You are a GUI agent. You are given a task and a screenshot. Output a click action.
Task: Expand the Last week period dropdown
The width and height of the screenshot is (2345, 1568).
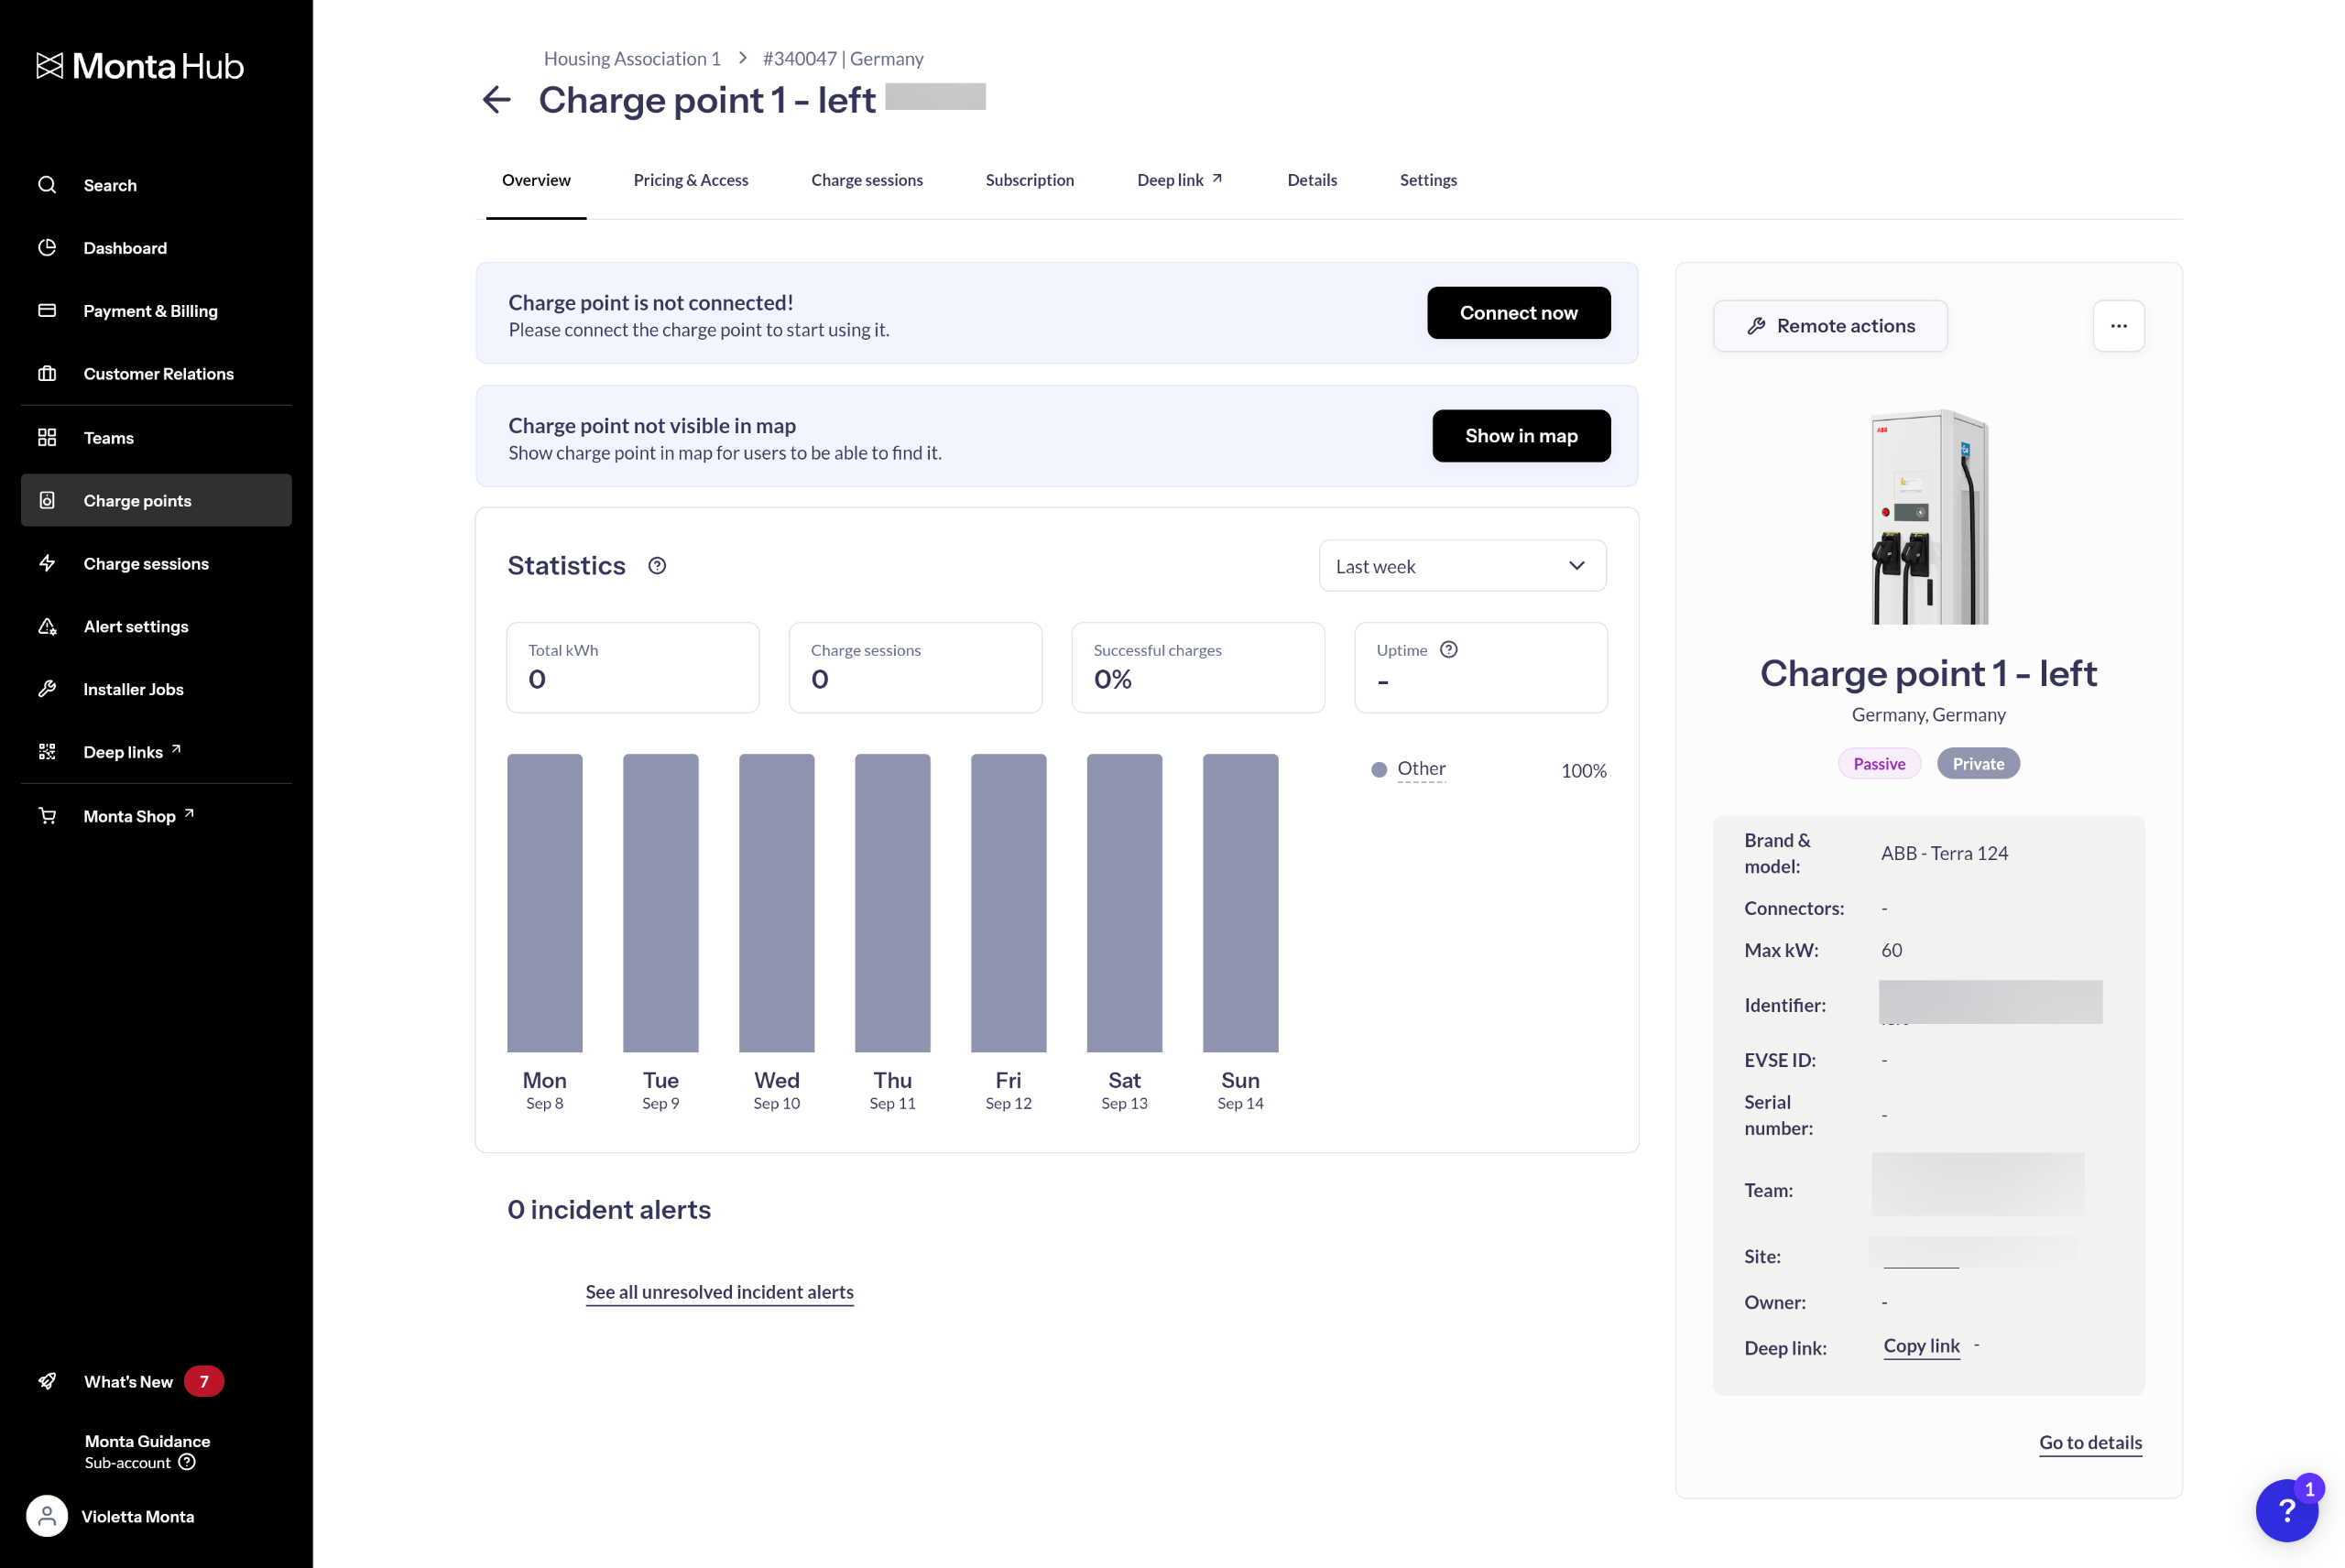[x=1462, y=566]
